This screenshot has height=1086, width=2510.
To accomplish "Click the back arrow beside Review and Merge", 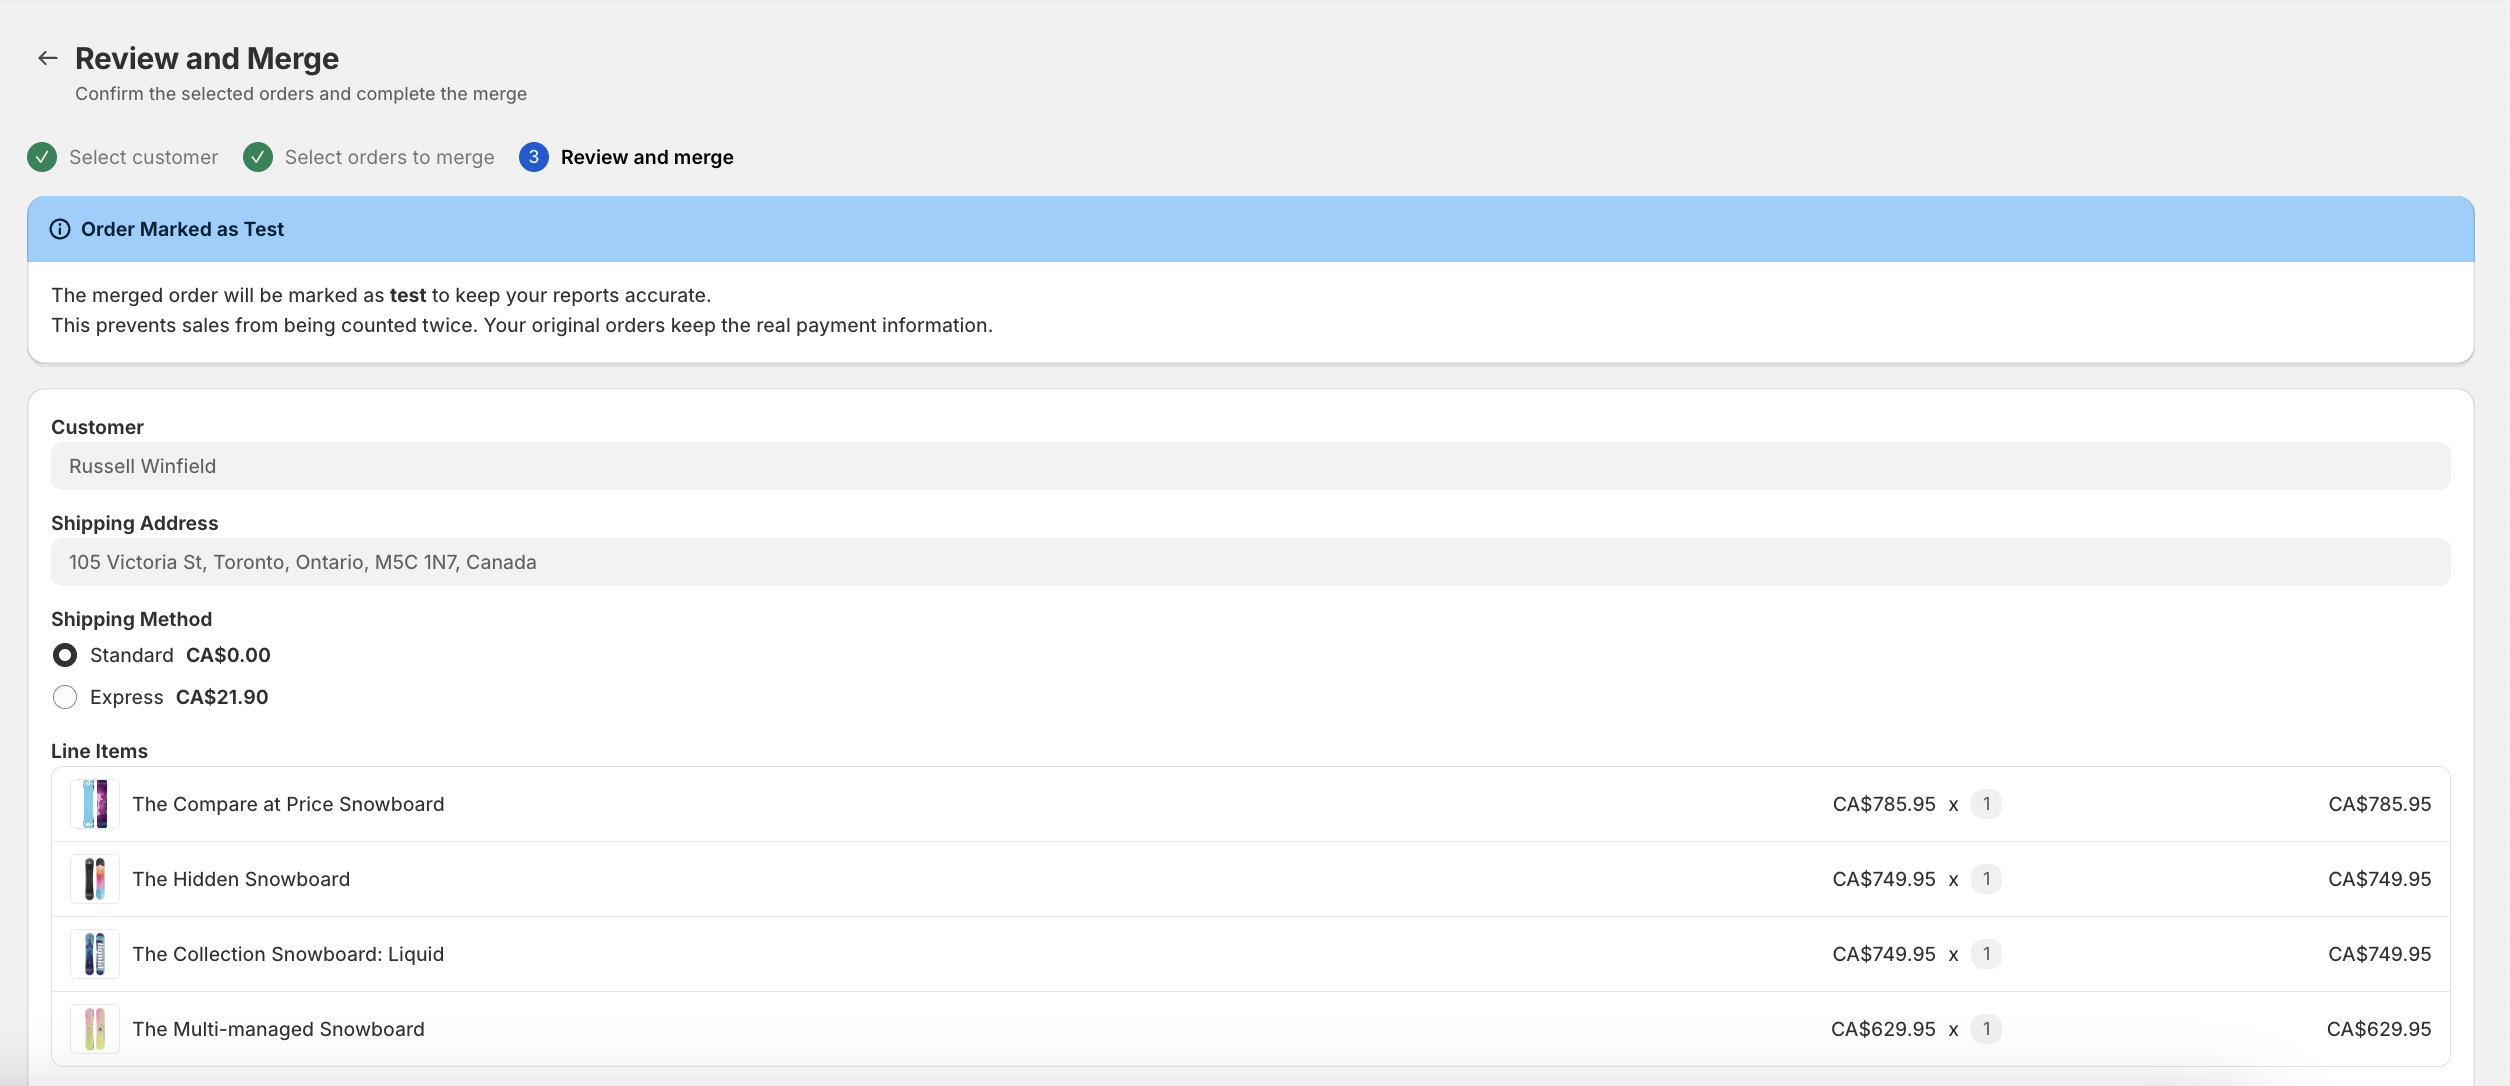I will (47, 58).
